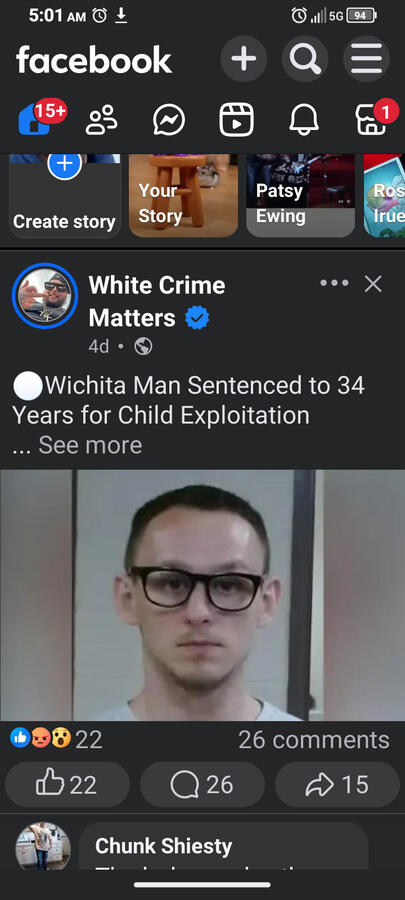Image resolution: width=405 pixels, height=900 pixels.
Task: Open three-dot post options menu
Action: [x=334, y=283]
